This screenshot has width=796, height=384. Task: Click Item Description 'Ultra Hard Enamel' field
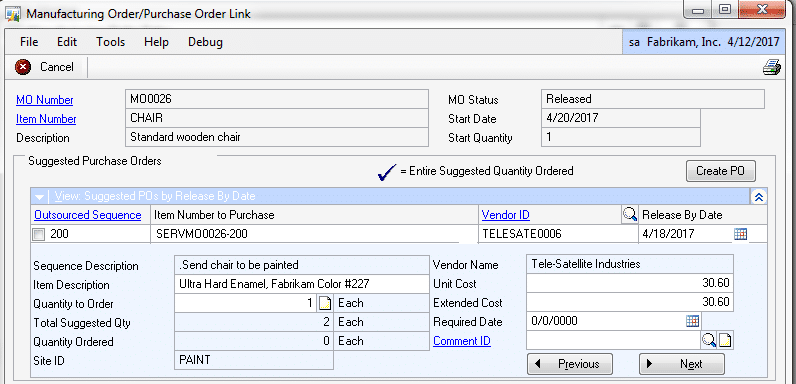pyautogui.click(x=302, y=284)
